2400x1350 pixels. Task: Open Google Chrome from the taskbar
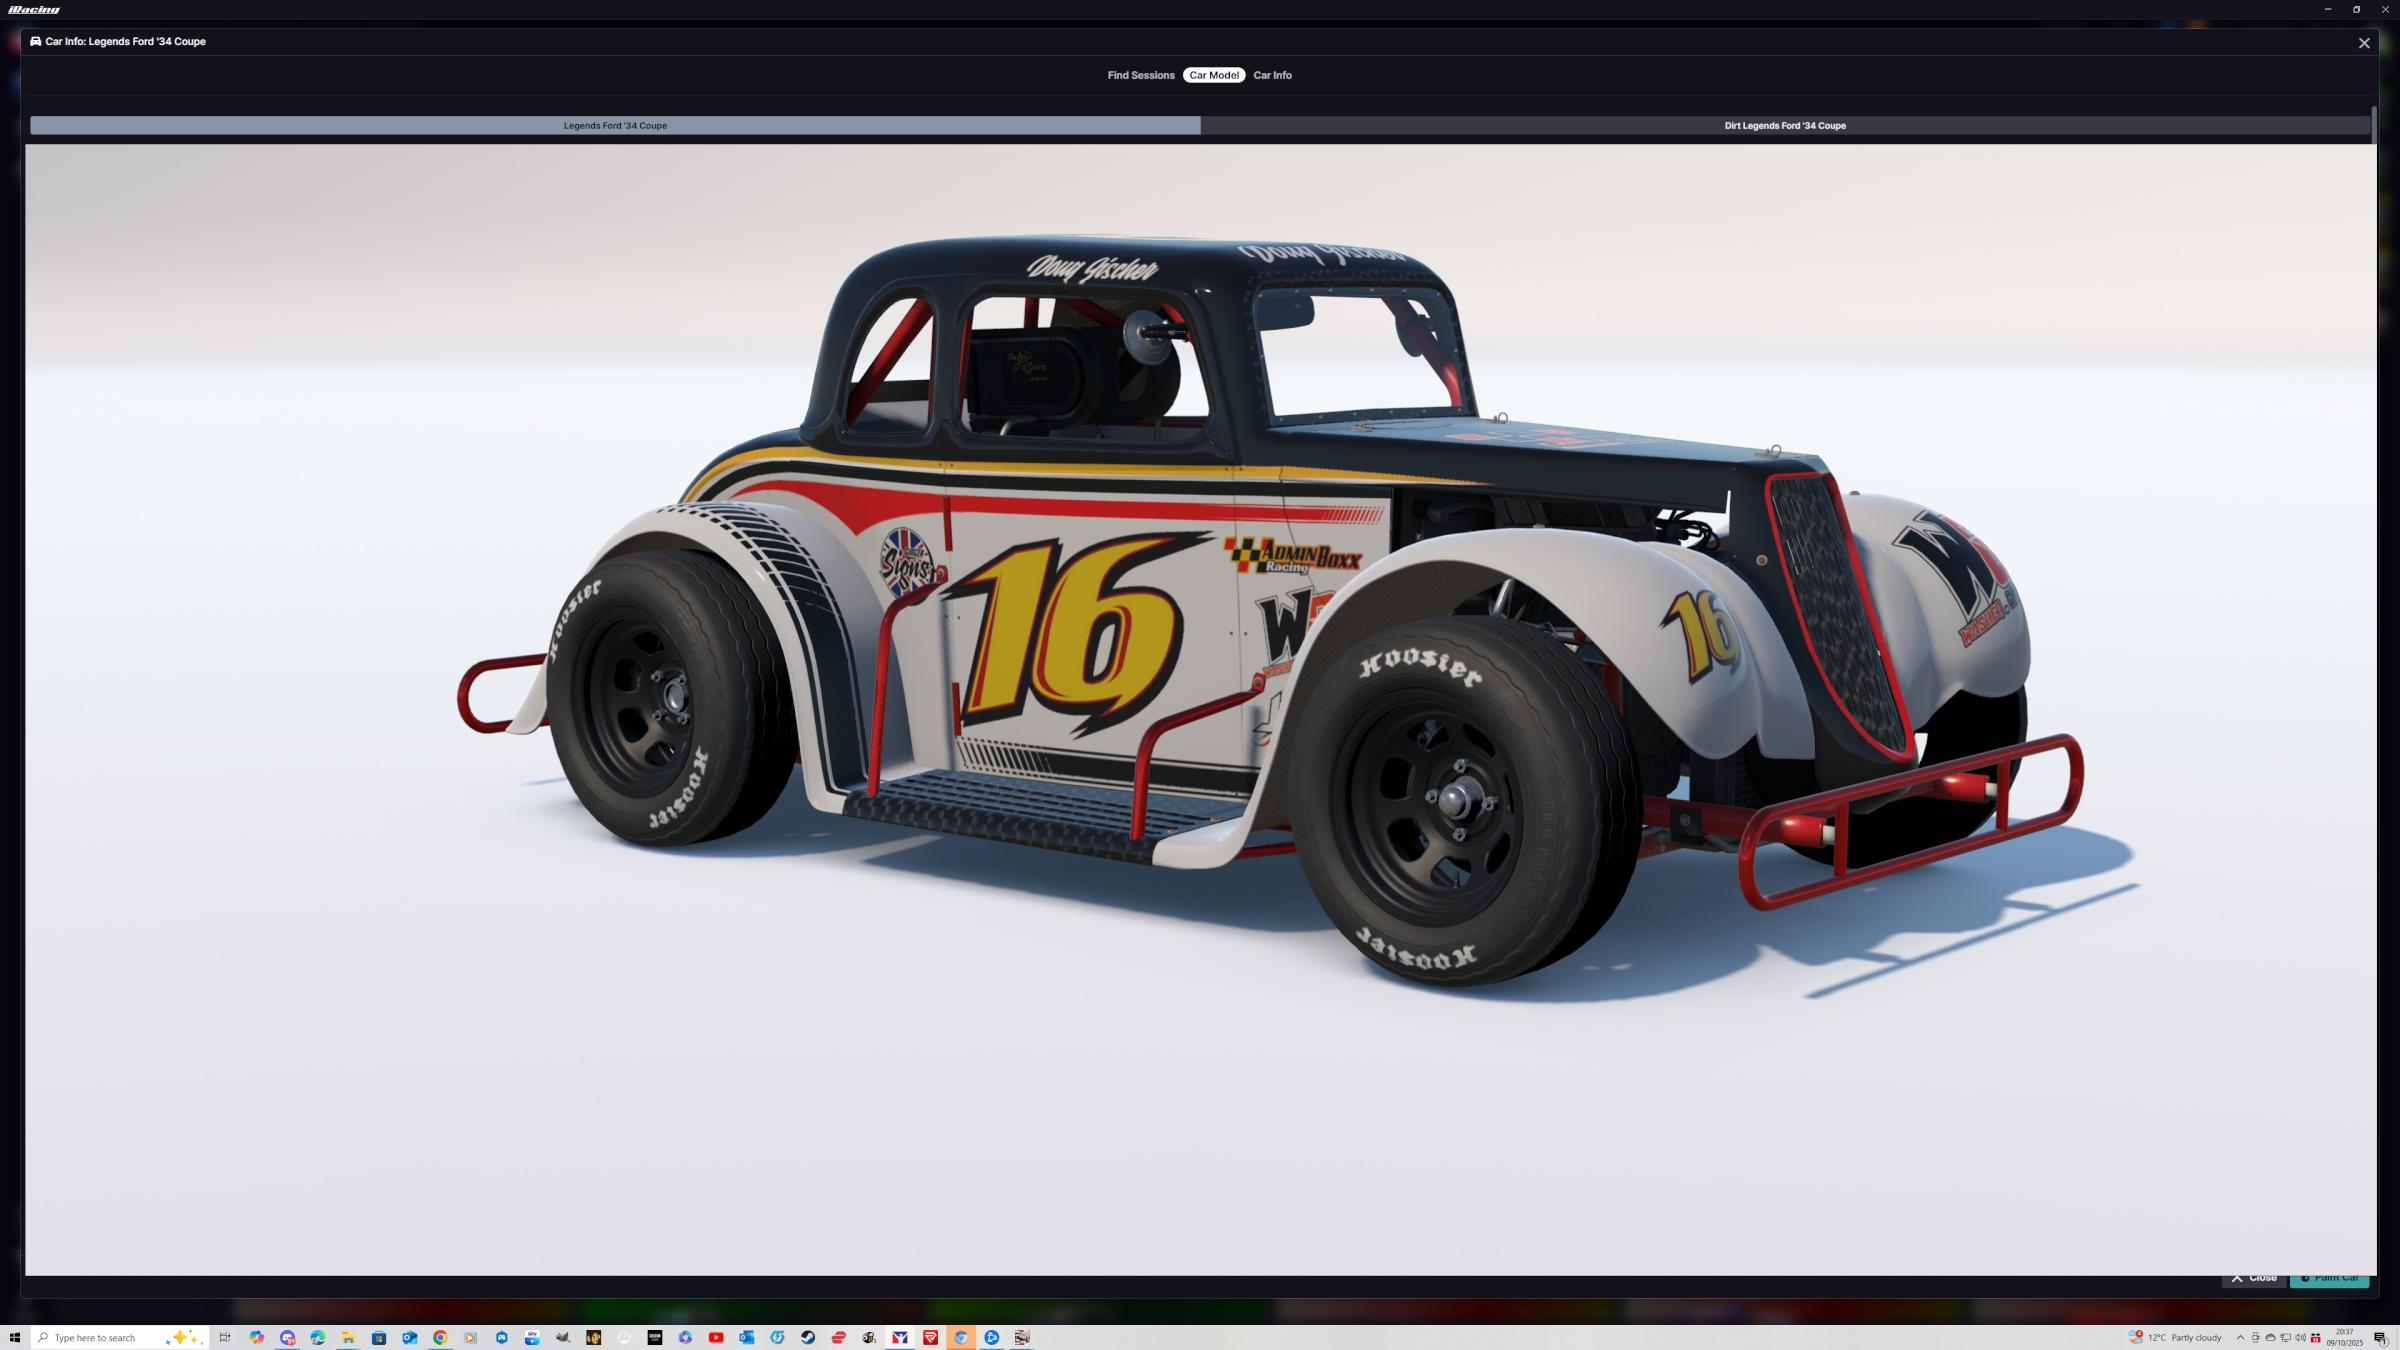tap(440, 1338)
